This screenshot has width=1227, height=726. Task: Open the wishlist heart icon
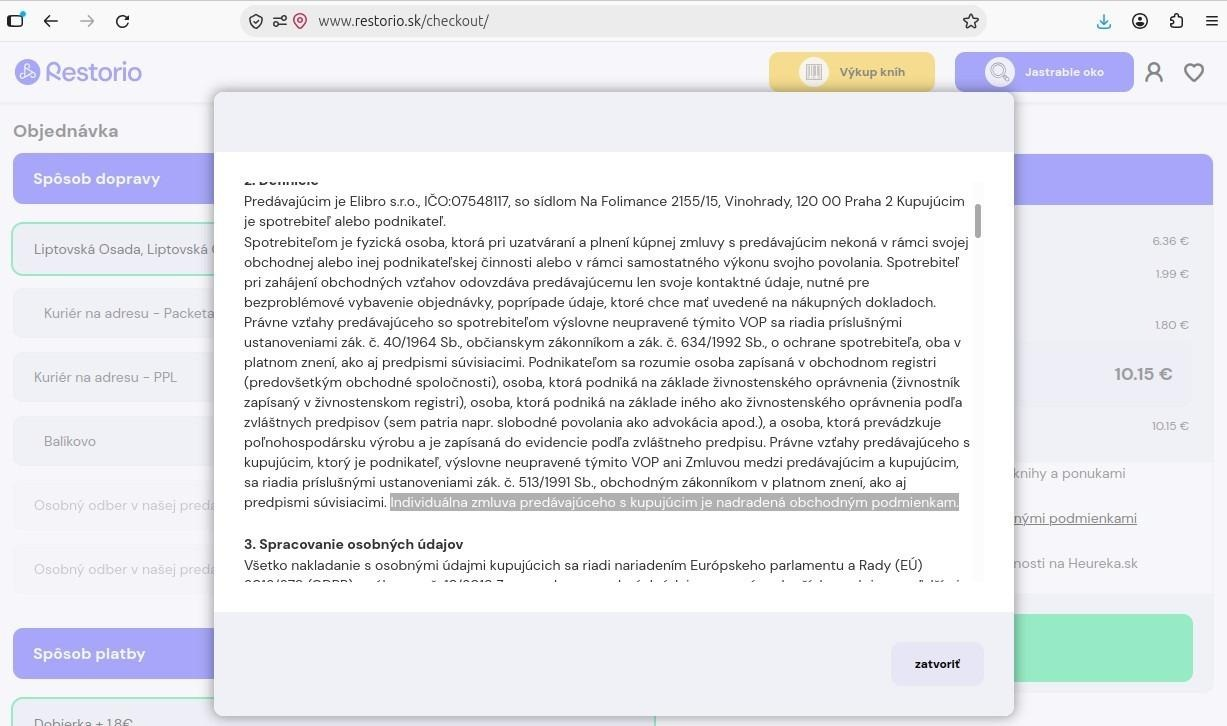tap(1194, 72)
